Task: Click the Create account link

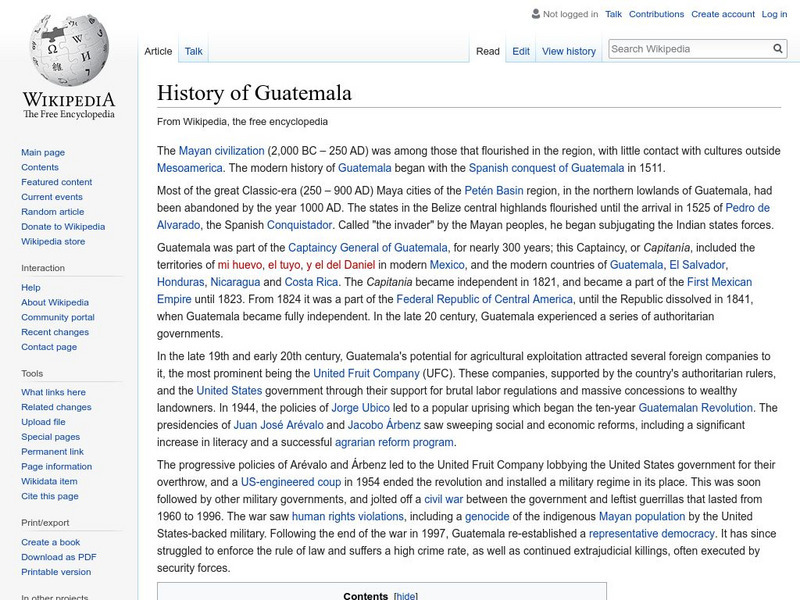Action: 721,15
